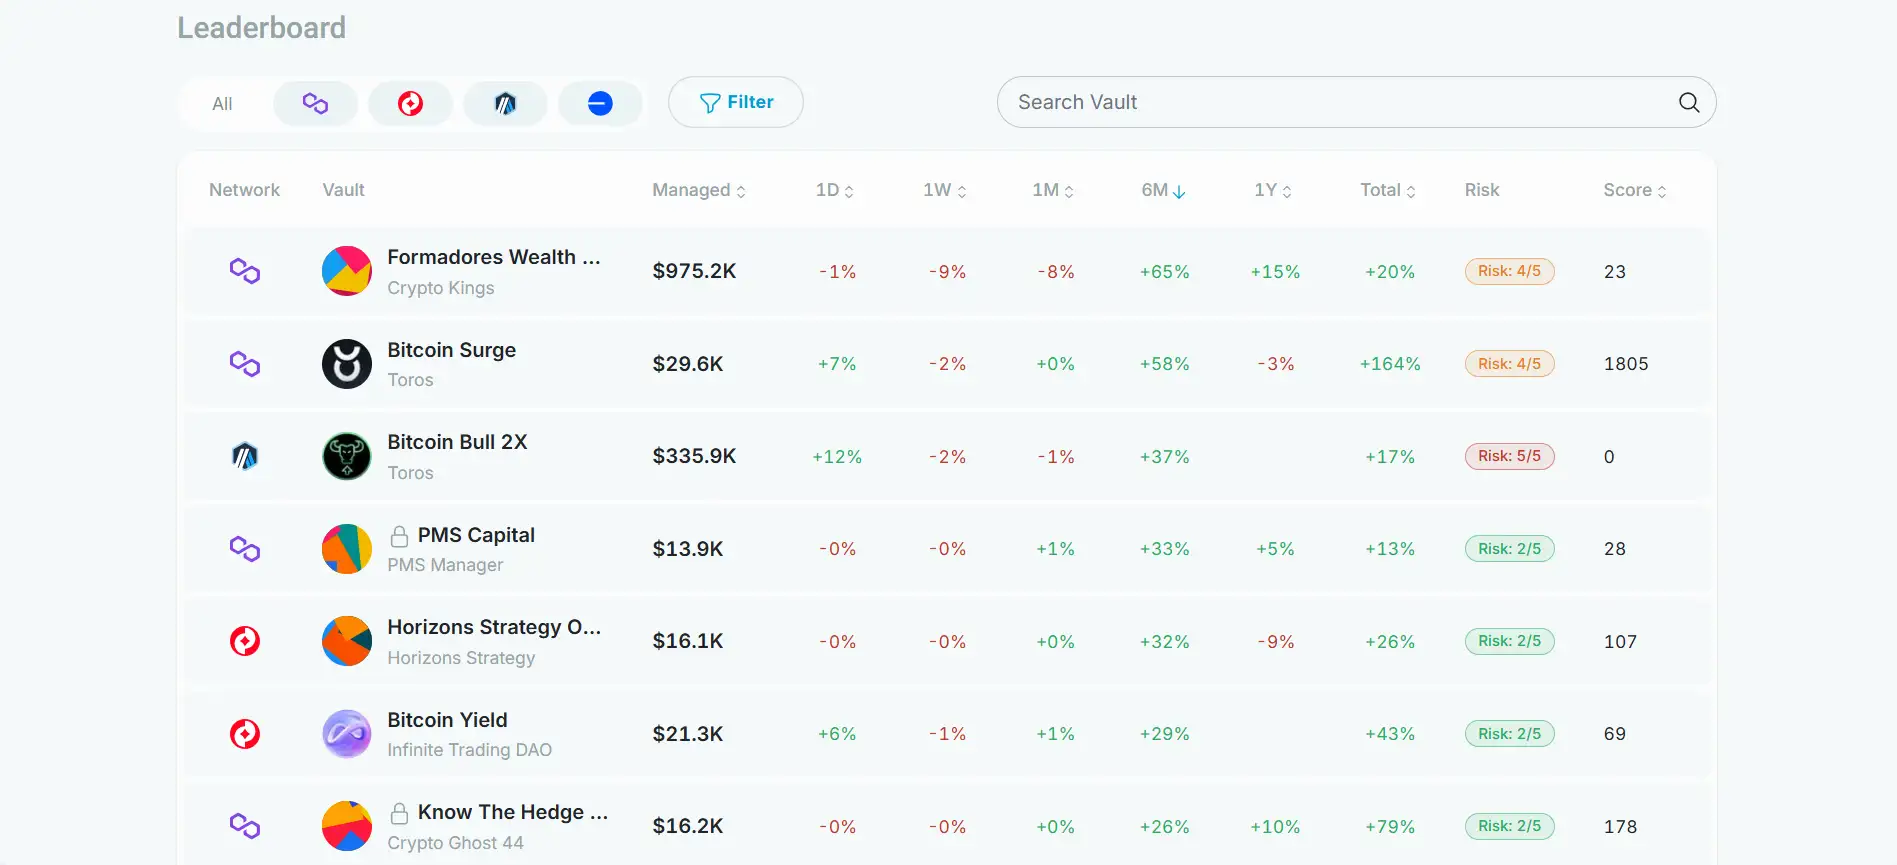Image resolution: width=1897 pixels, height=865 pixels.
Task: Click the search magnifier icon
Action: click(x=1689, y=102)
